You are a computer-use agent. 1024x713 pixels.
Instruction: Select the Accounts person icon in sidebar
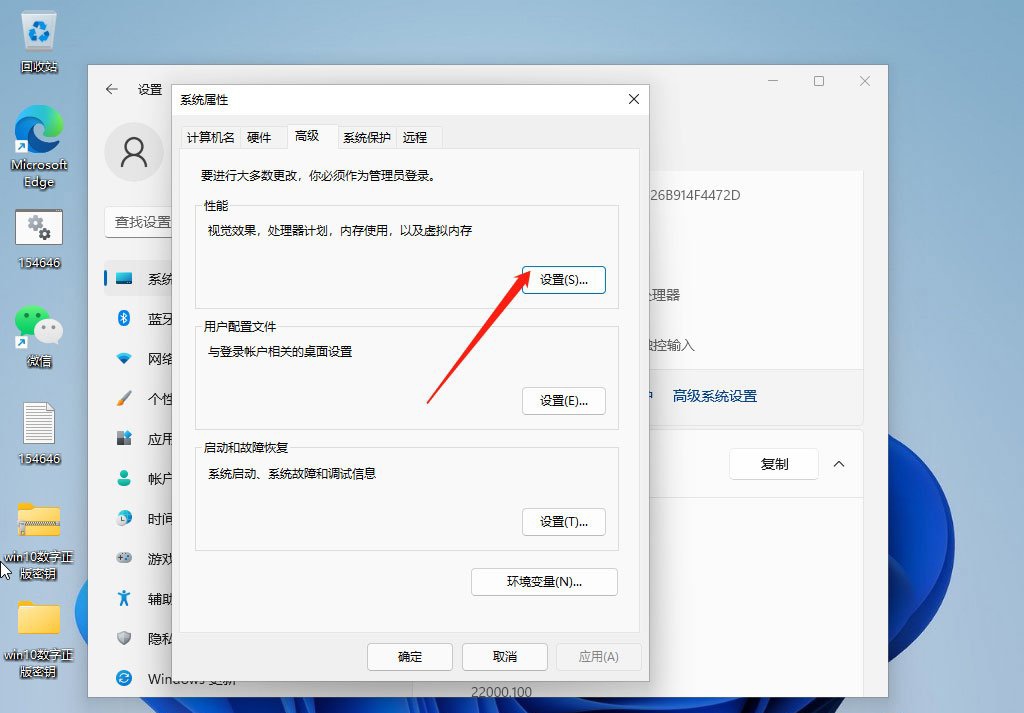click(124, 478)
